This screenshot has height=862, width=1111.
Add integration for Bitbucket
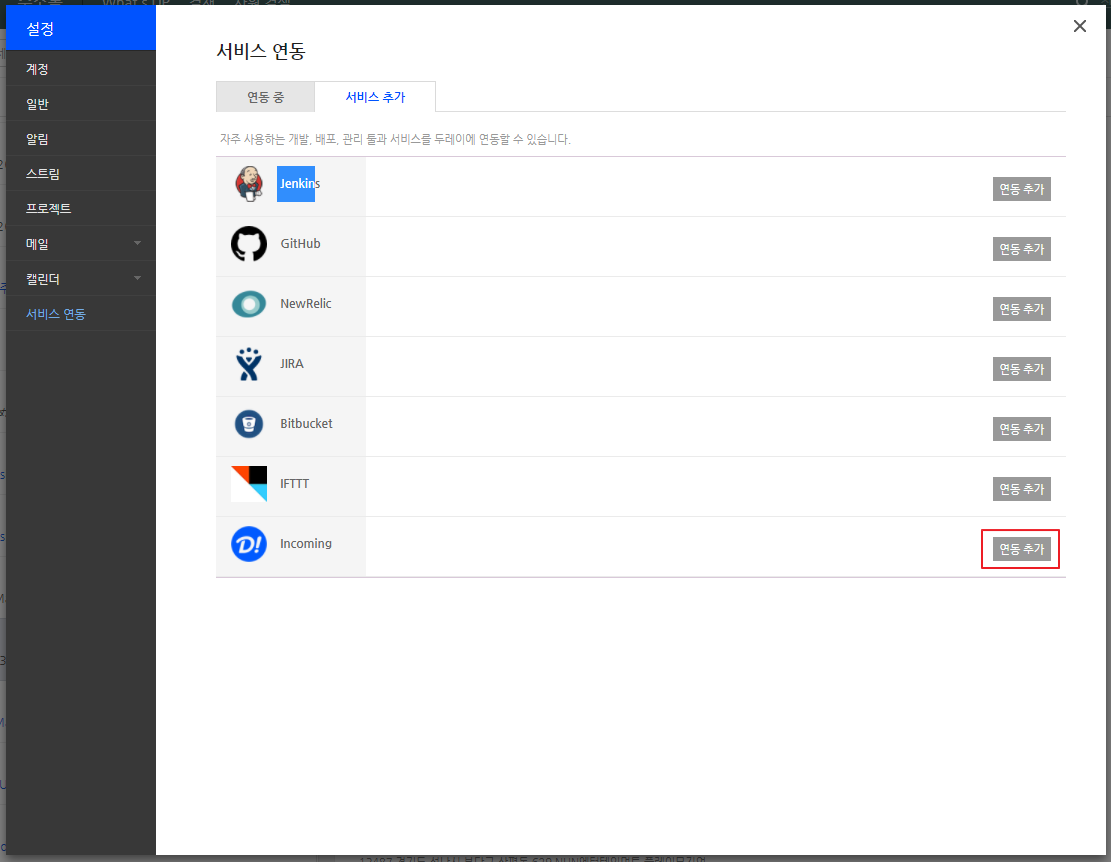1021,429
